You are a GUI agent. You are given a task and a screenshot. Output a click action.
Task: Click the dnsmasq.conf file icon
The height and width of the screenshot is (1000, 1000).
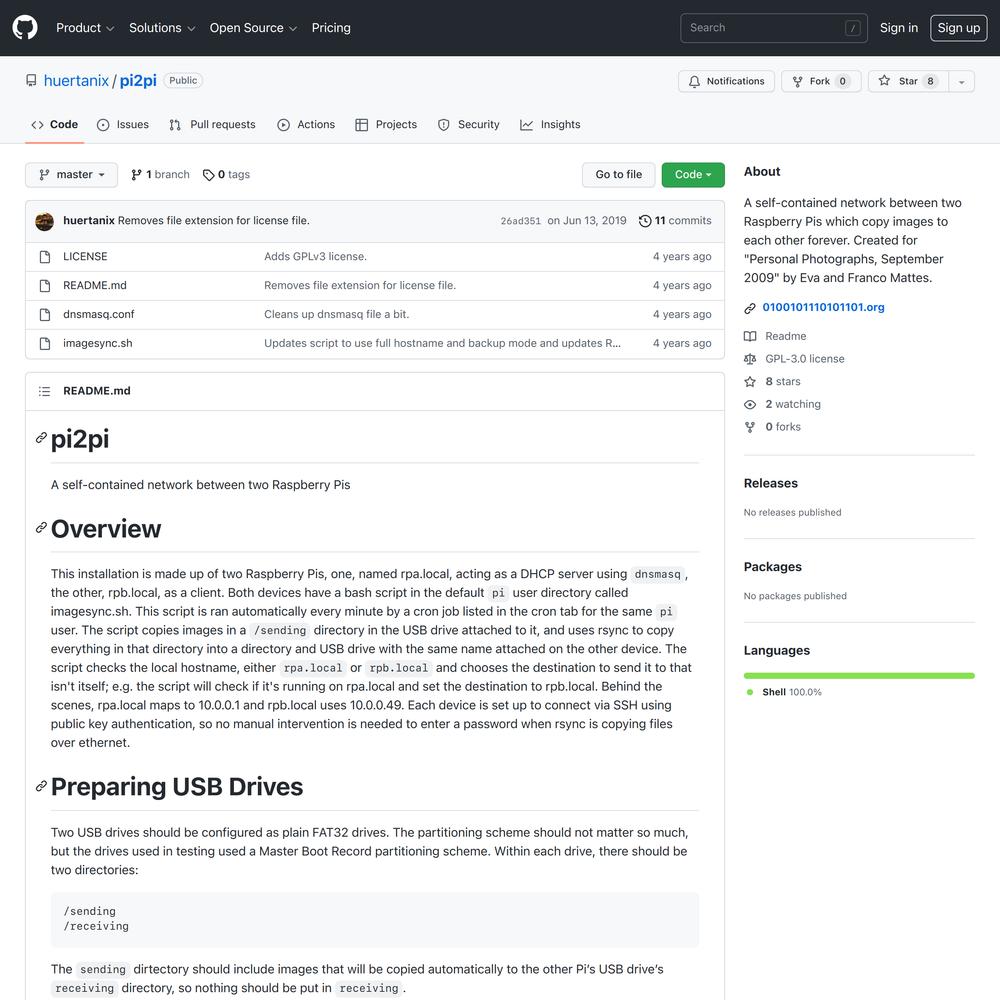[45, 315]
